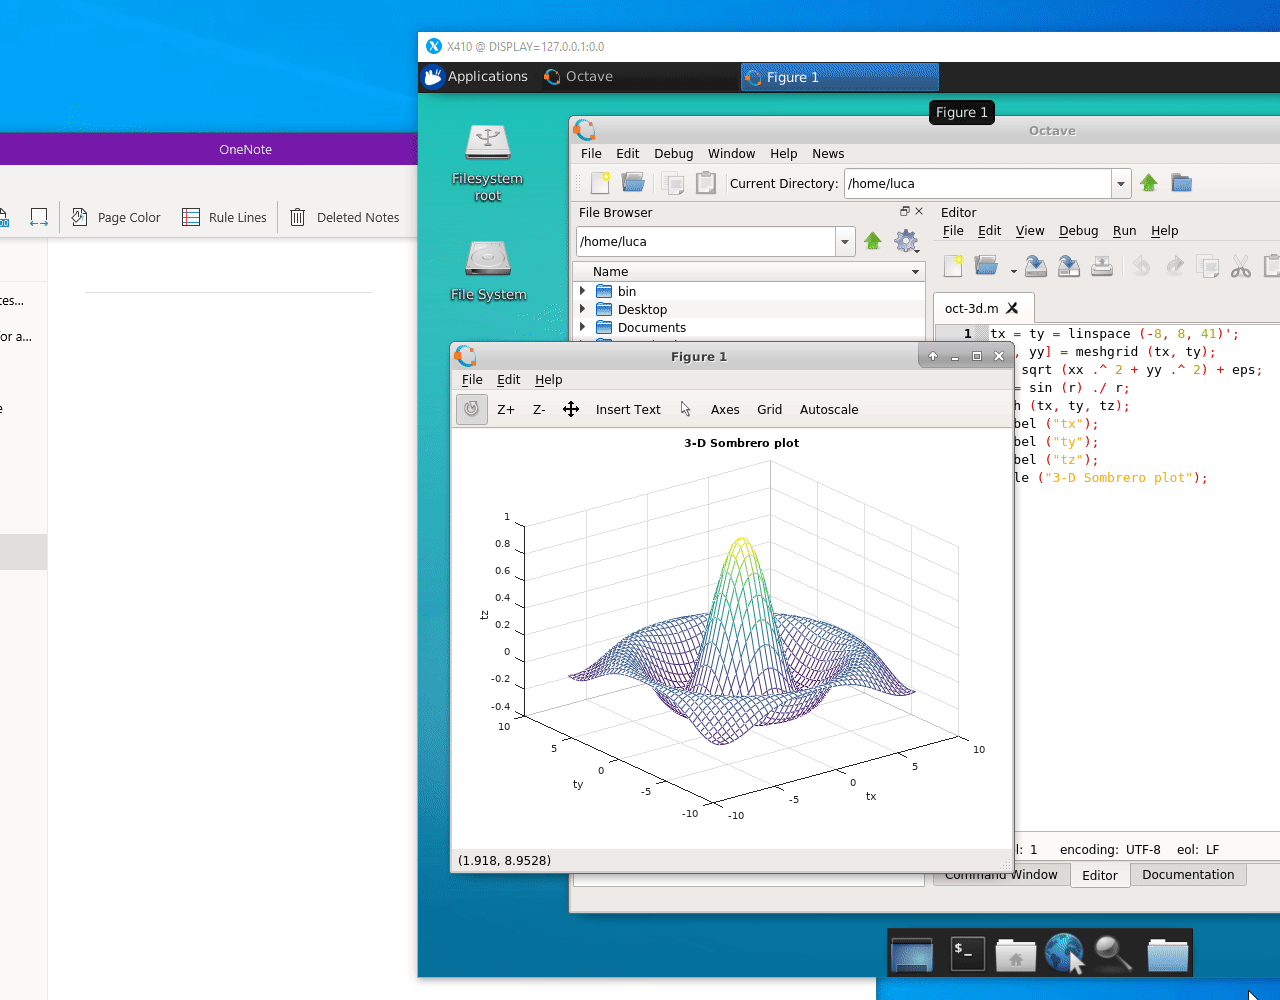The height and width of the screenshot is (1000, 1280).
Task: Switch to the Documentation tab
Action: (x=1188, y=874)
